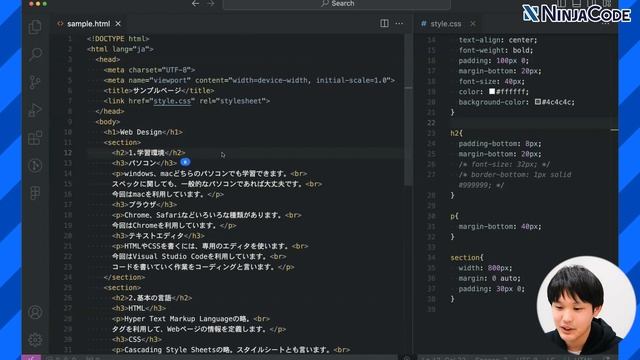Click the 今回はVisual Studio Code line

click(x=199, y=256)
